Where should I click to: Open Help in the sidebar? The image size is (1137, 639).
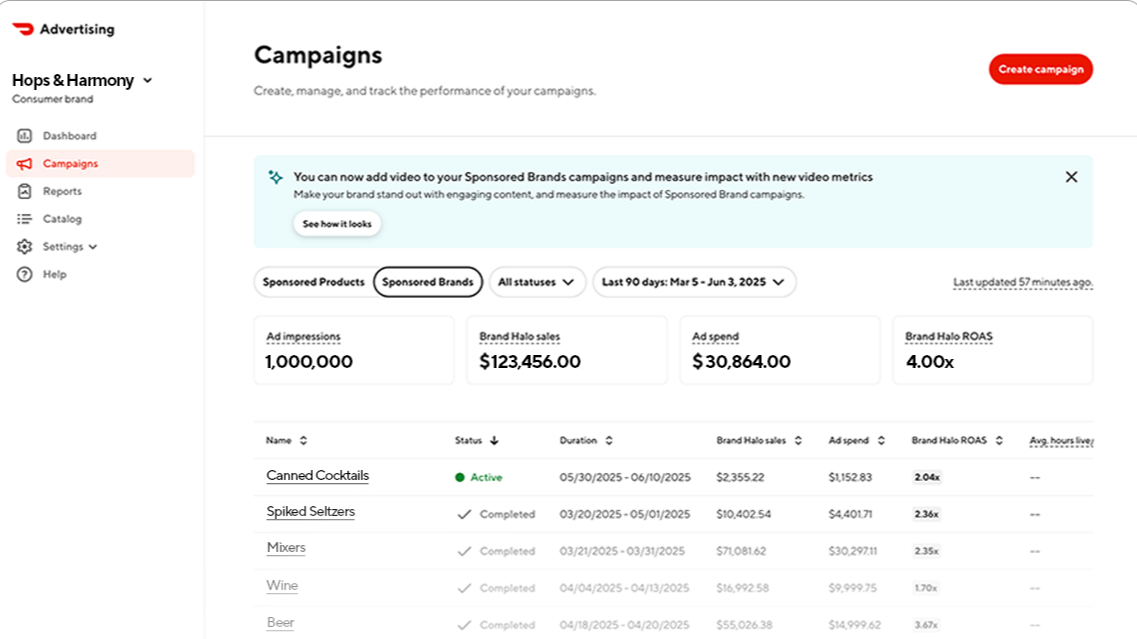pos(55,274)
